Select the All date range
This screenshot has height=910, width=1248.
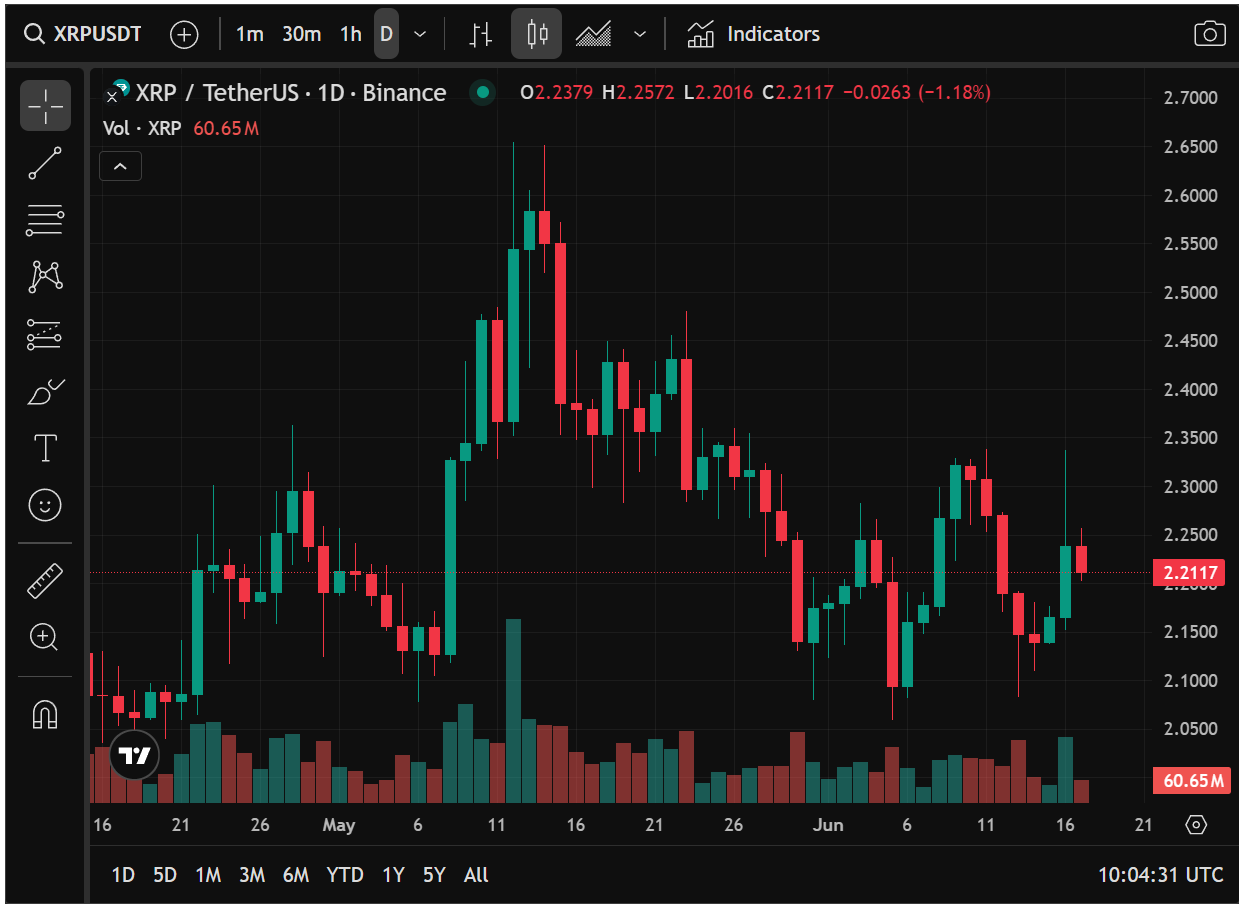(x=476, y=875)
